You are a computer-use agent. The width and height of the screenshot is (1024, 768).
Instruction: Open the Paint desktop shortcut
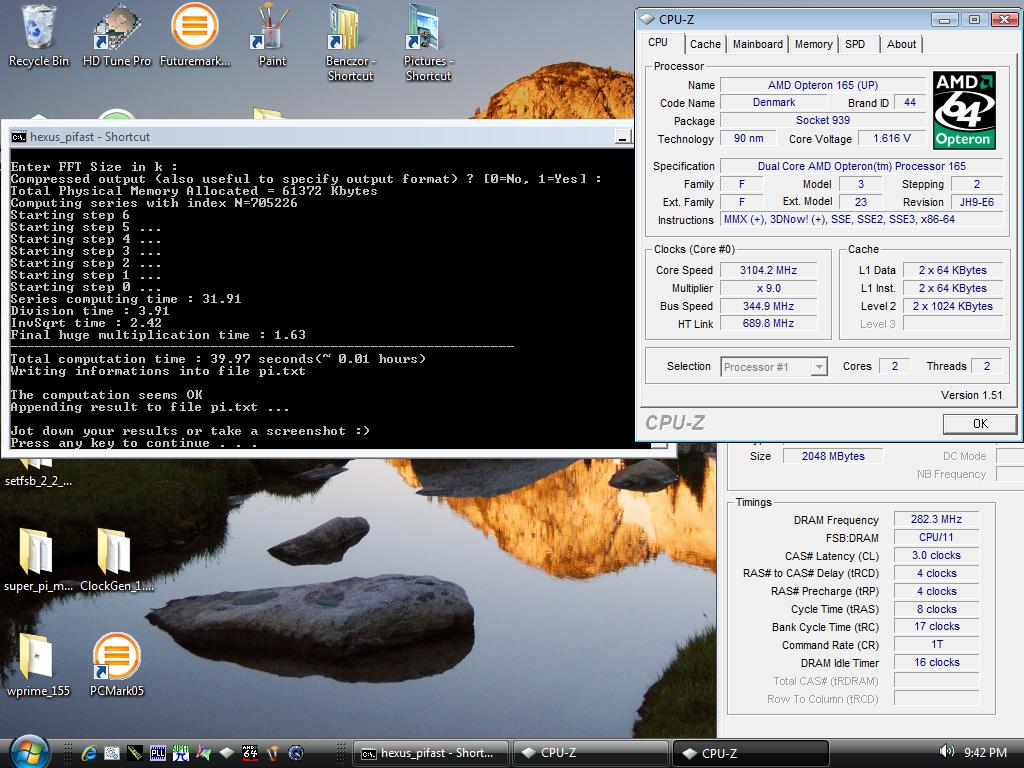[272, 36]
